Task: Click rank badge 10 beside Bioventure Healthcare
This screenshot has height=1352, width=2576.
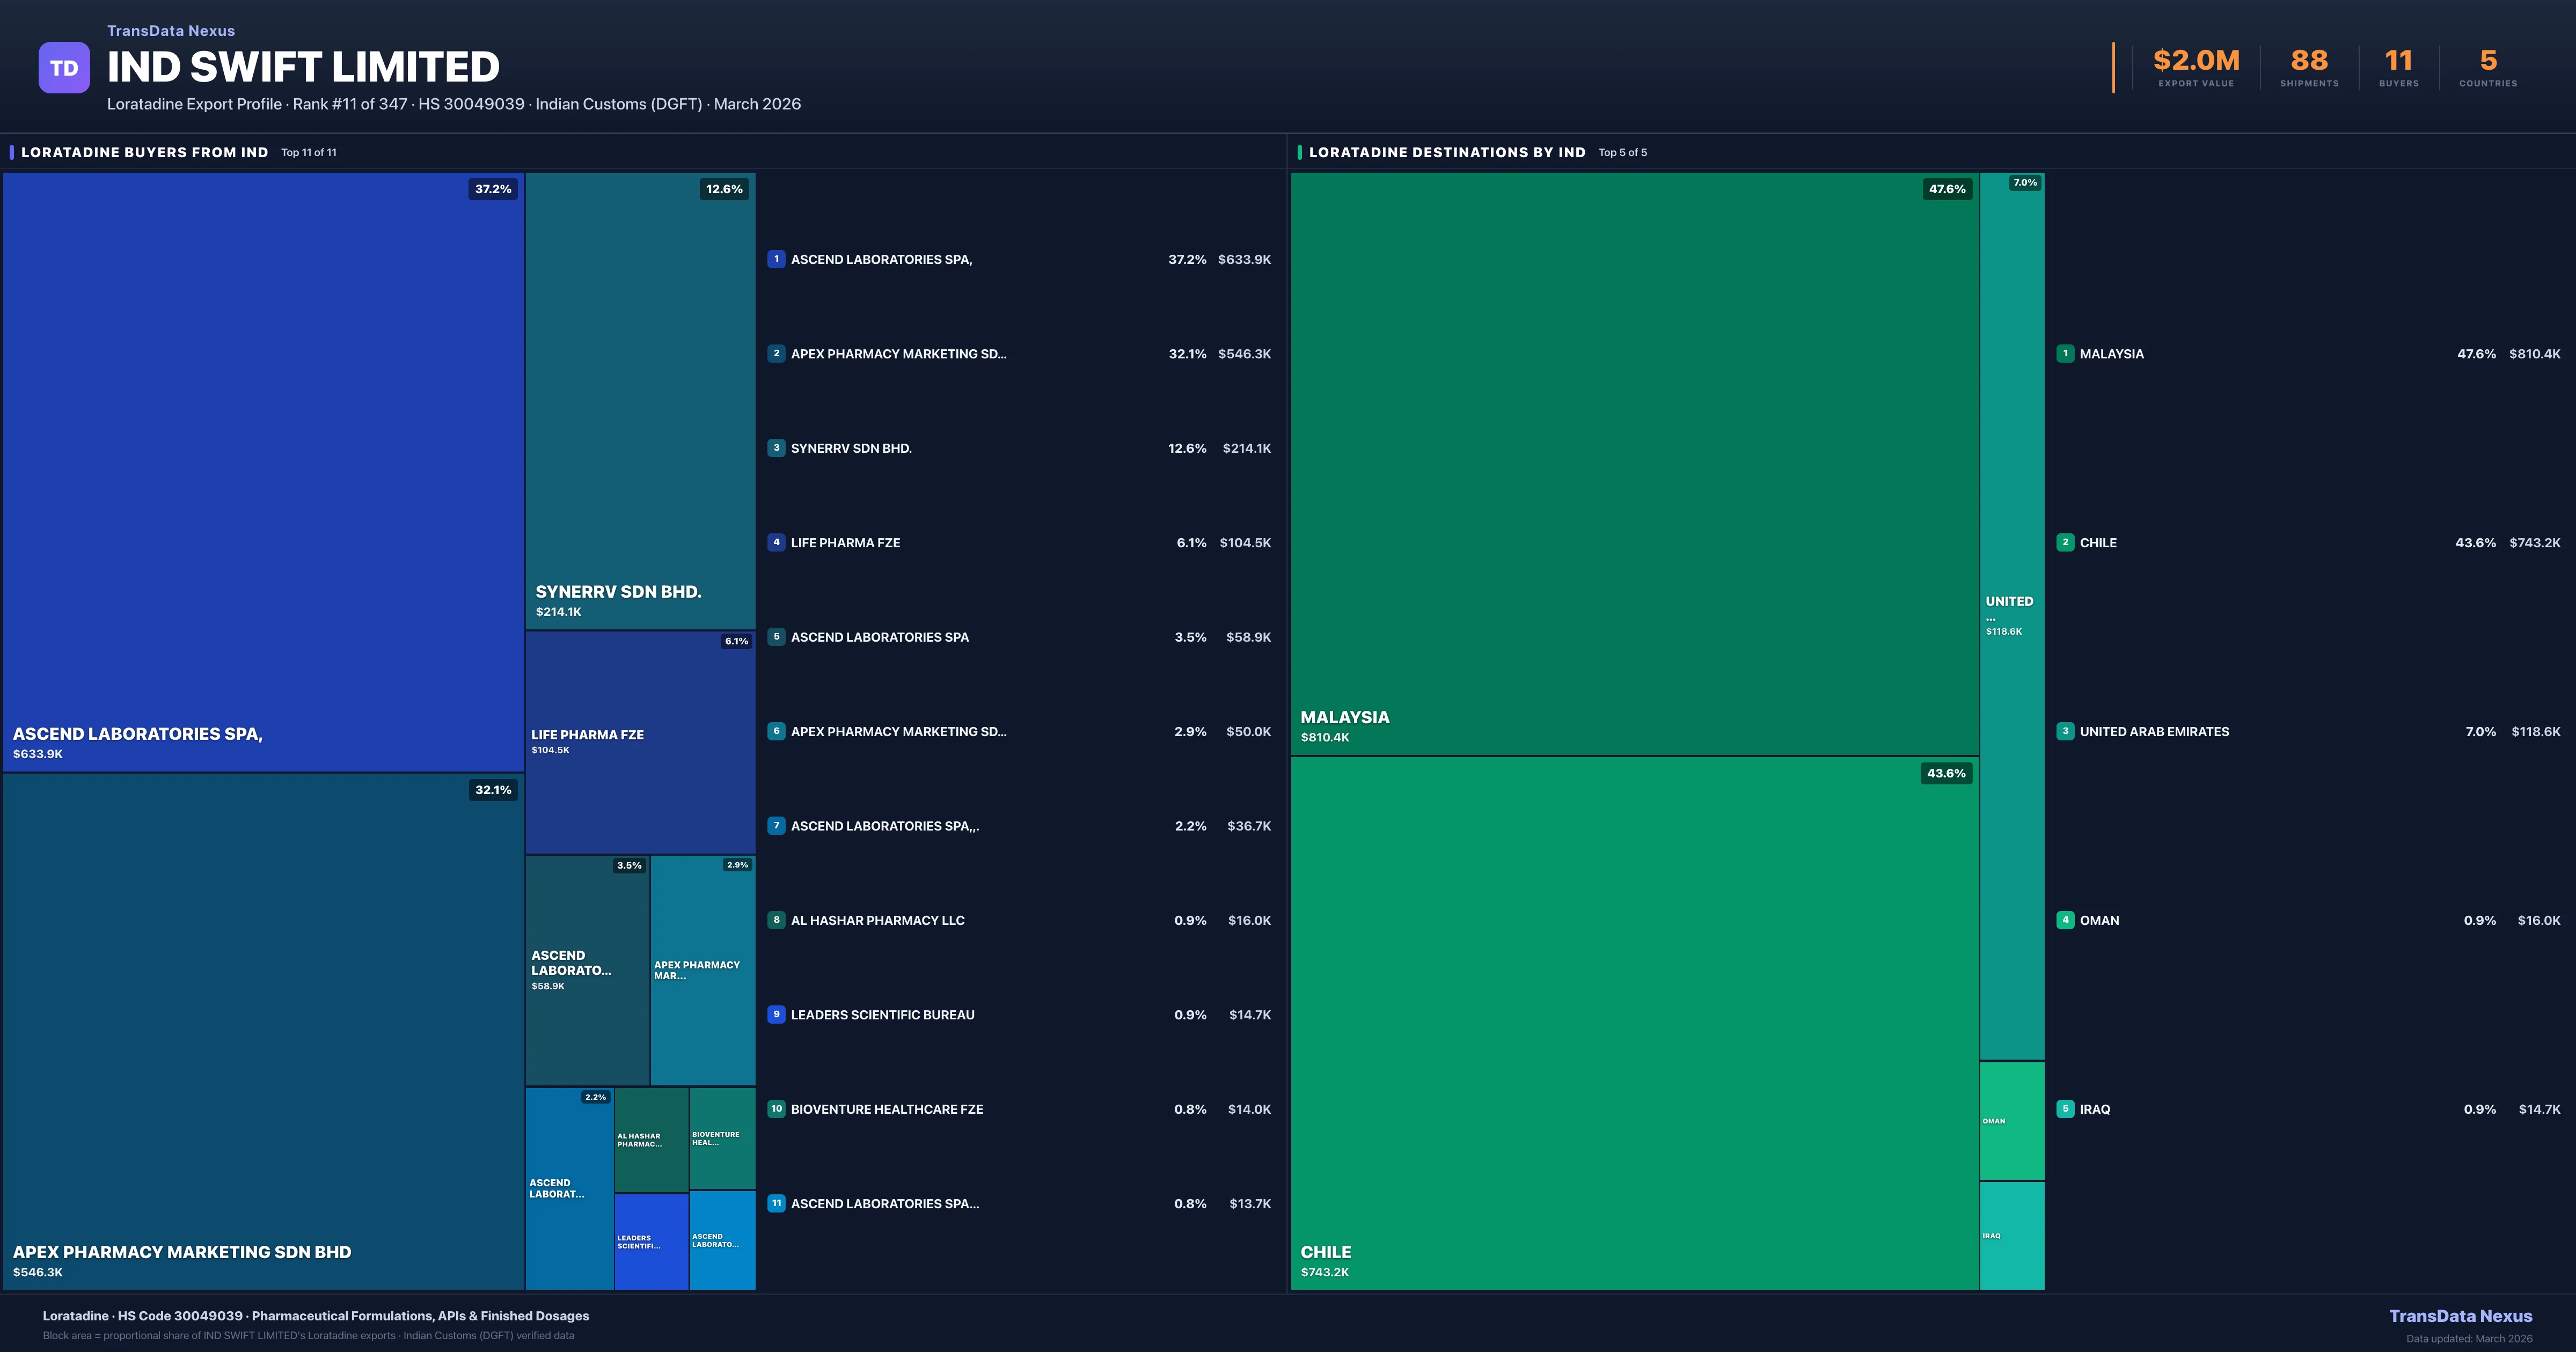Action: pyautogui.click(x=776, y=1109)
